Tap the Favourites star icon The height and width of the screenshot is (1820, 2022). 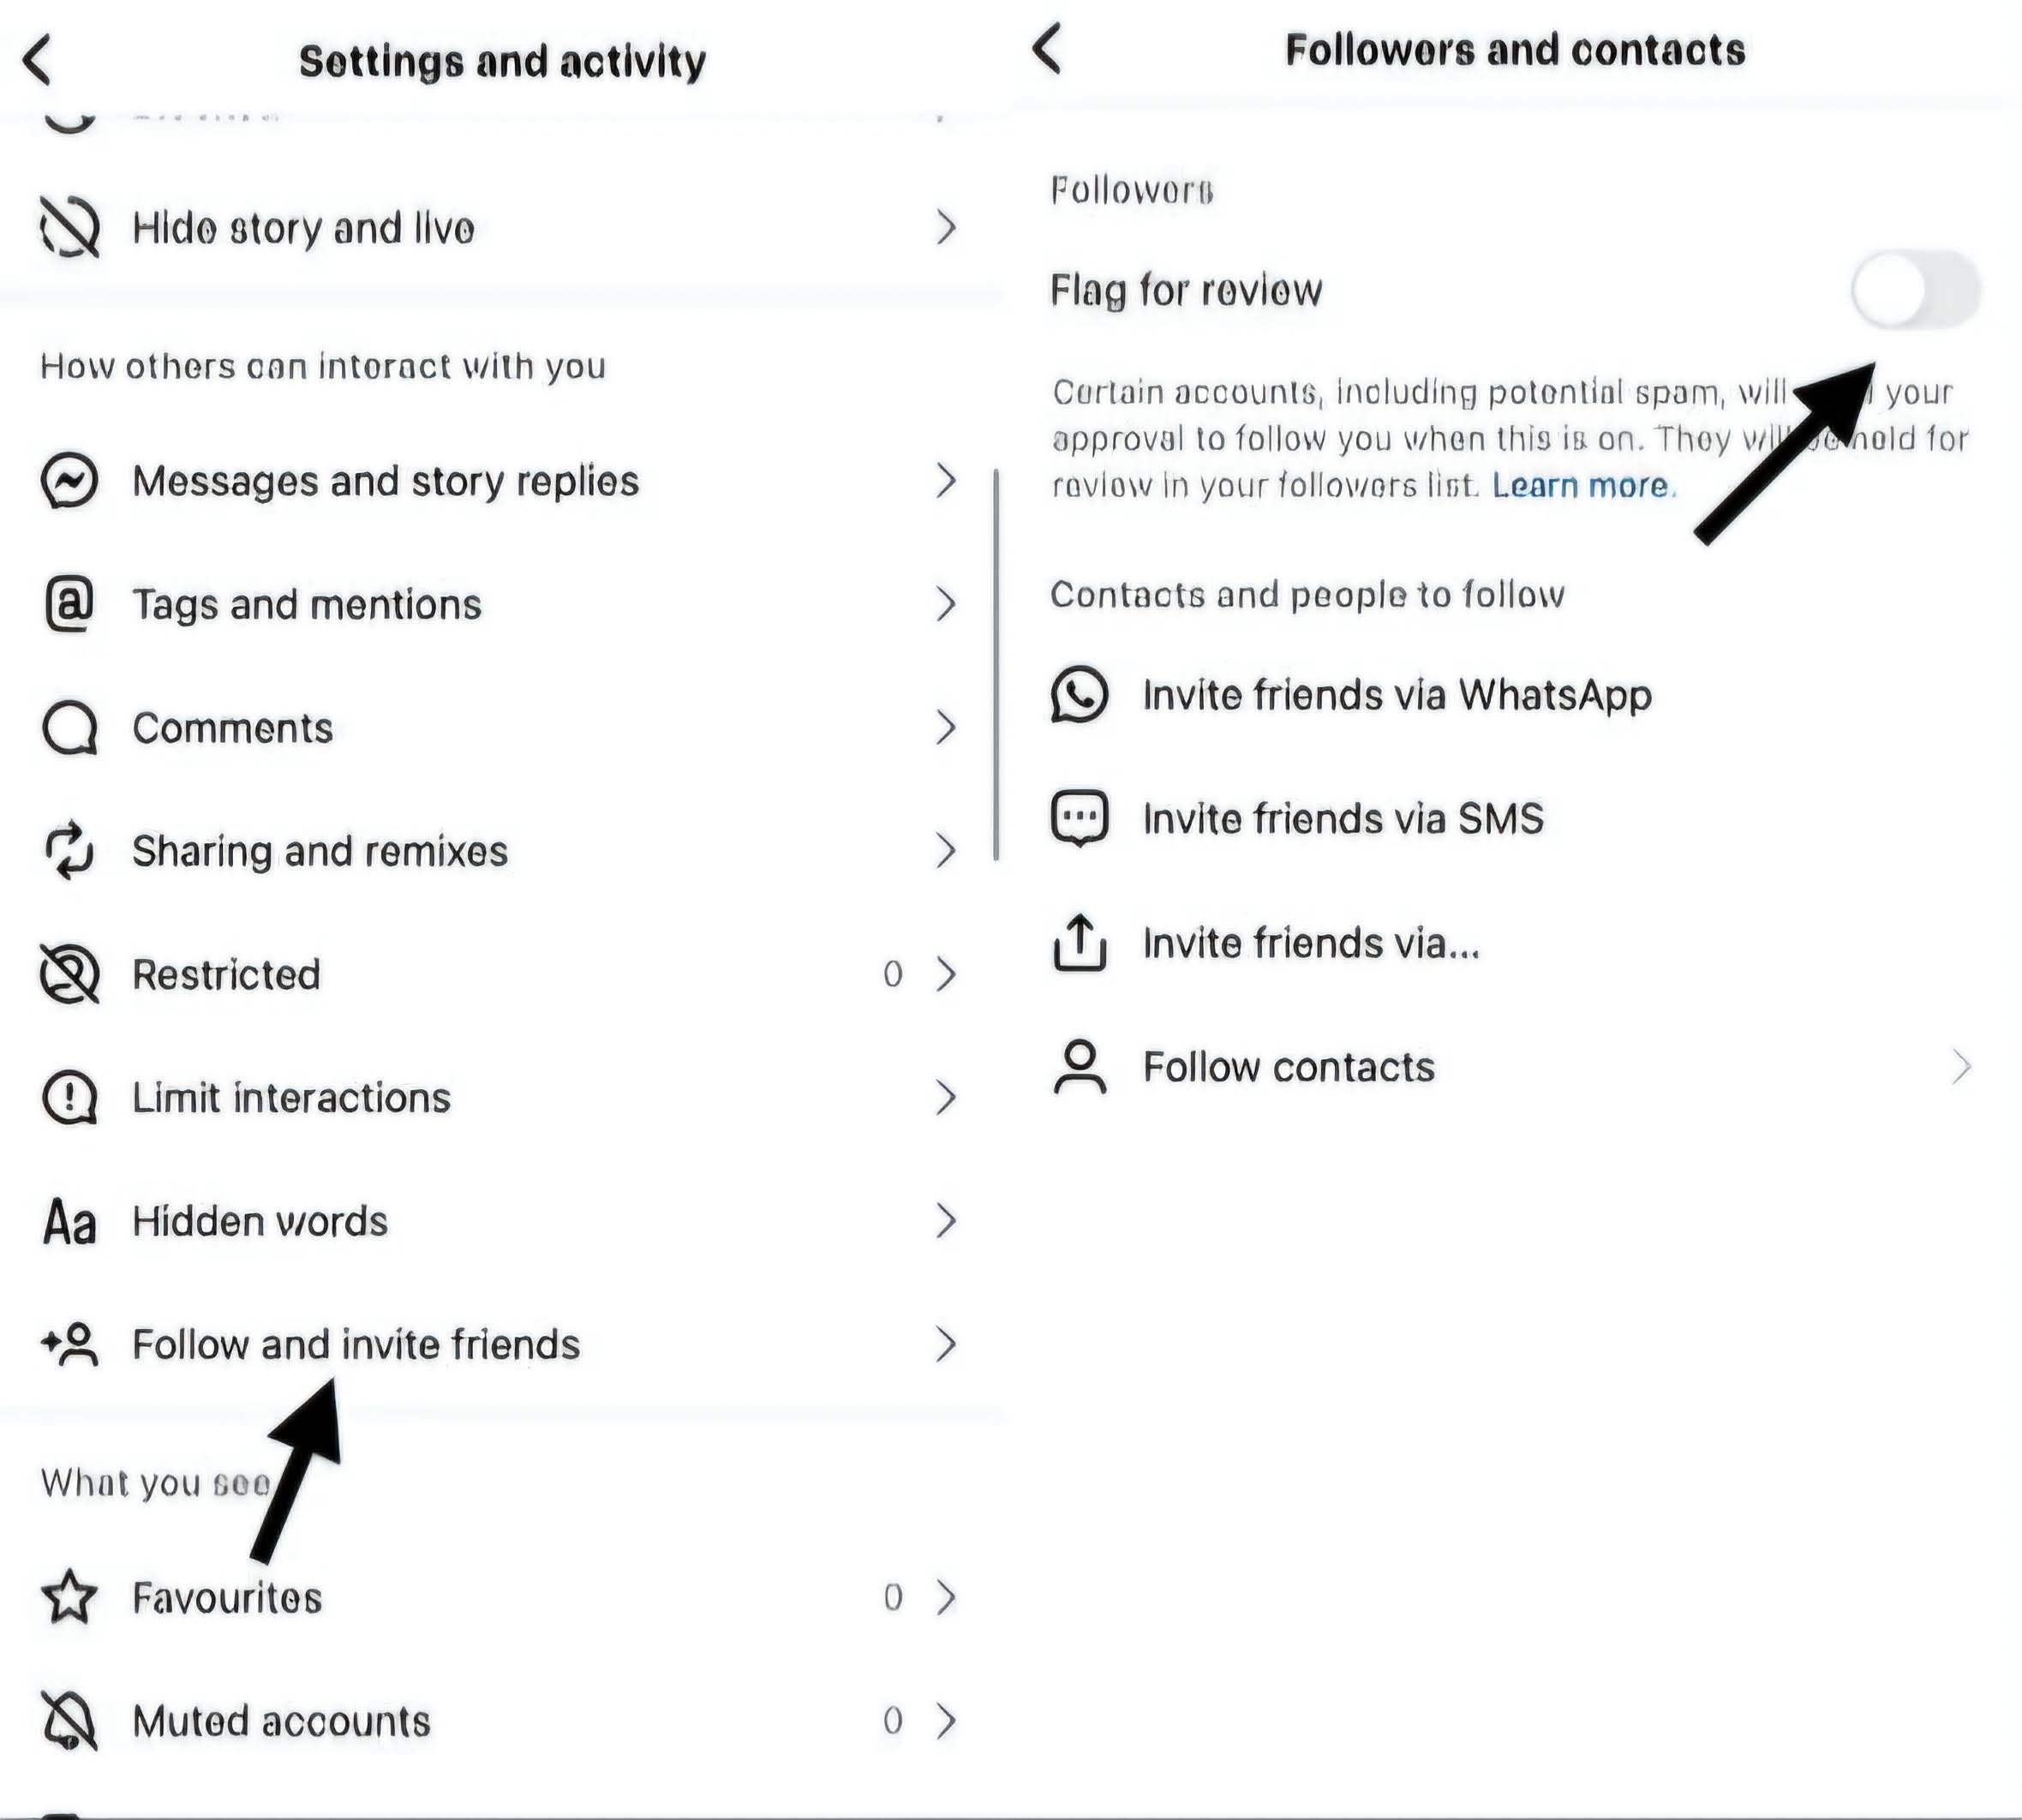[69, 1597]
